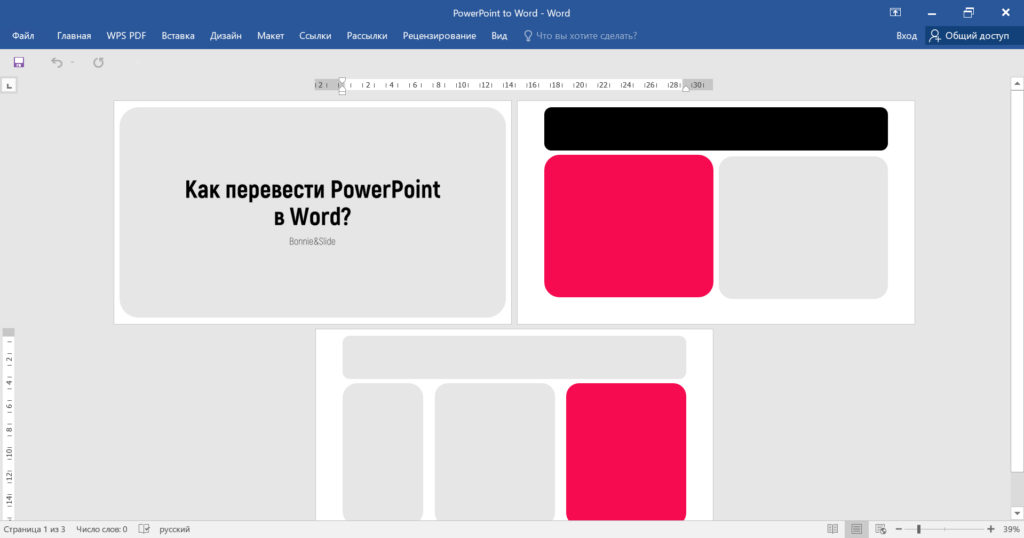
Task: Select the black rounded bar on second page
Action: coord(716,129)
